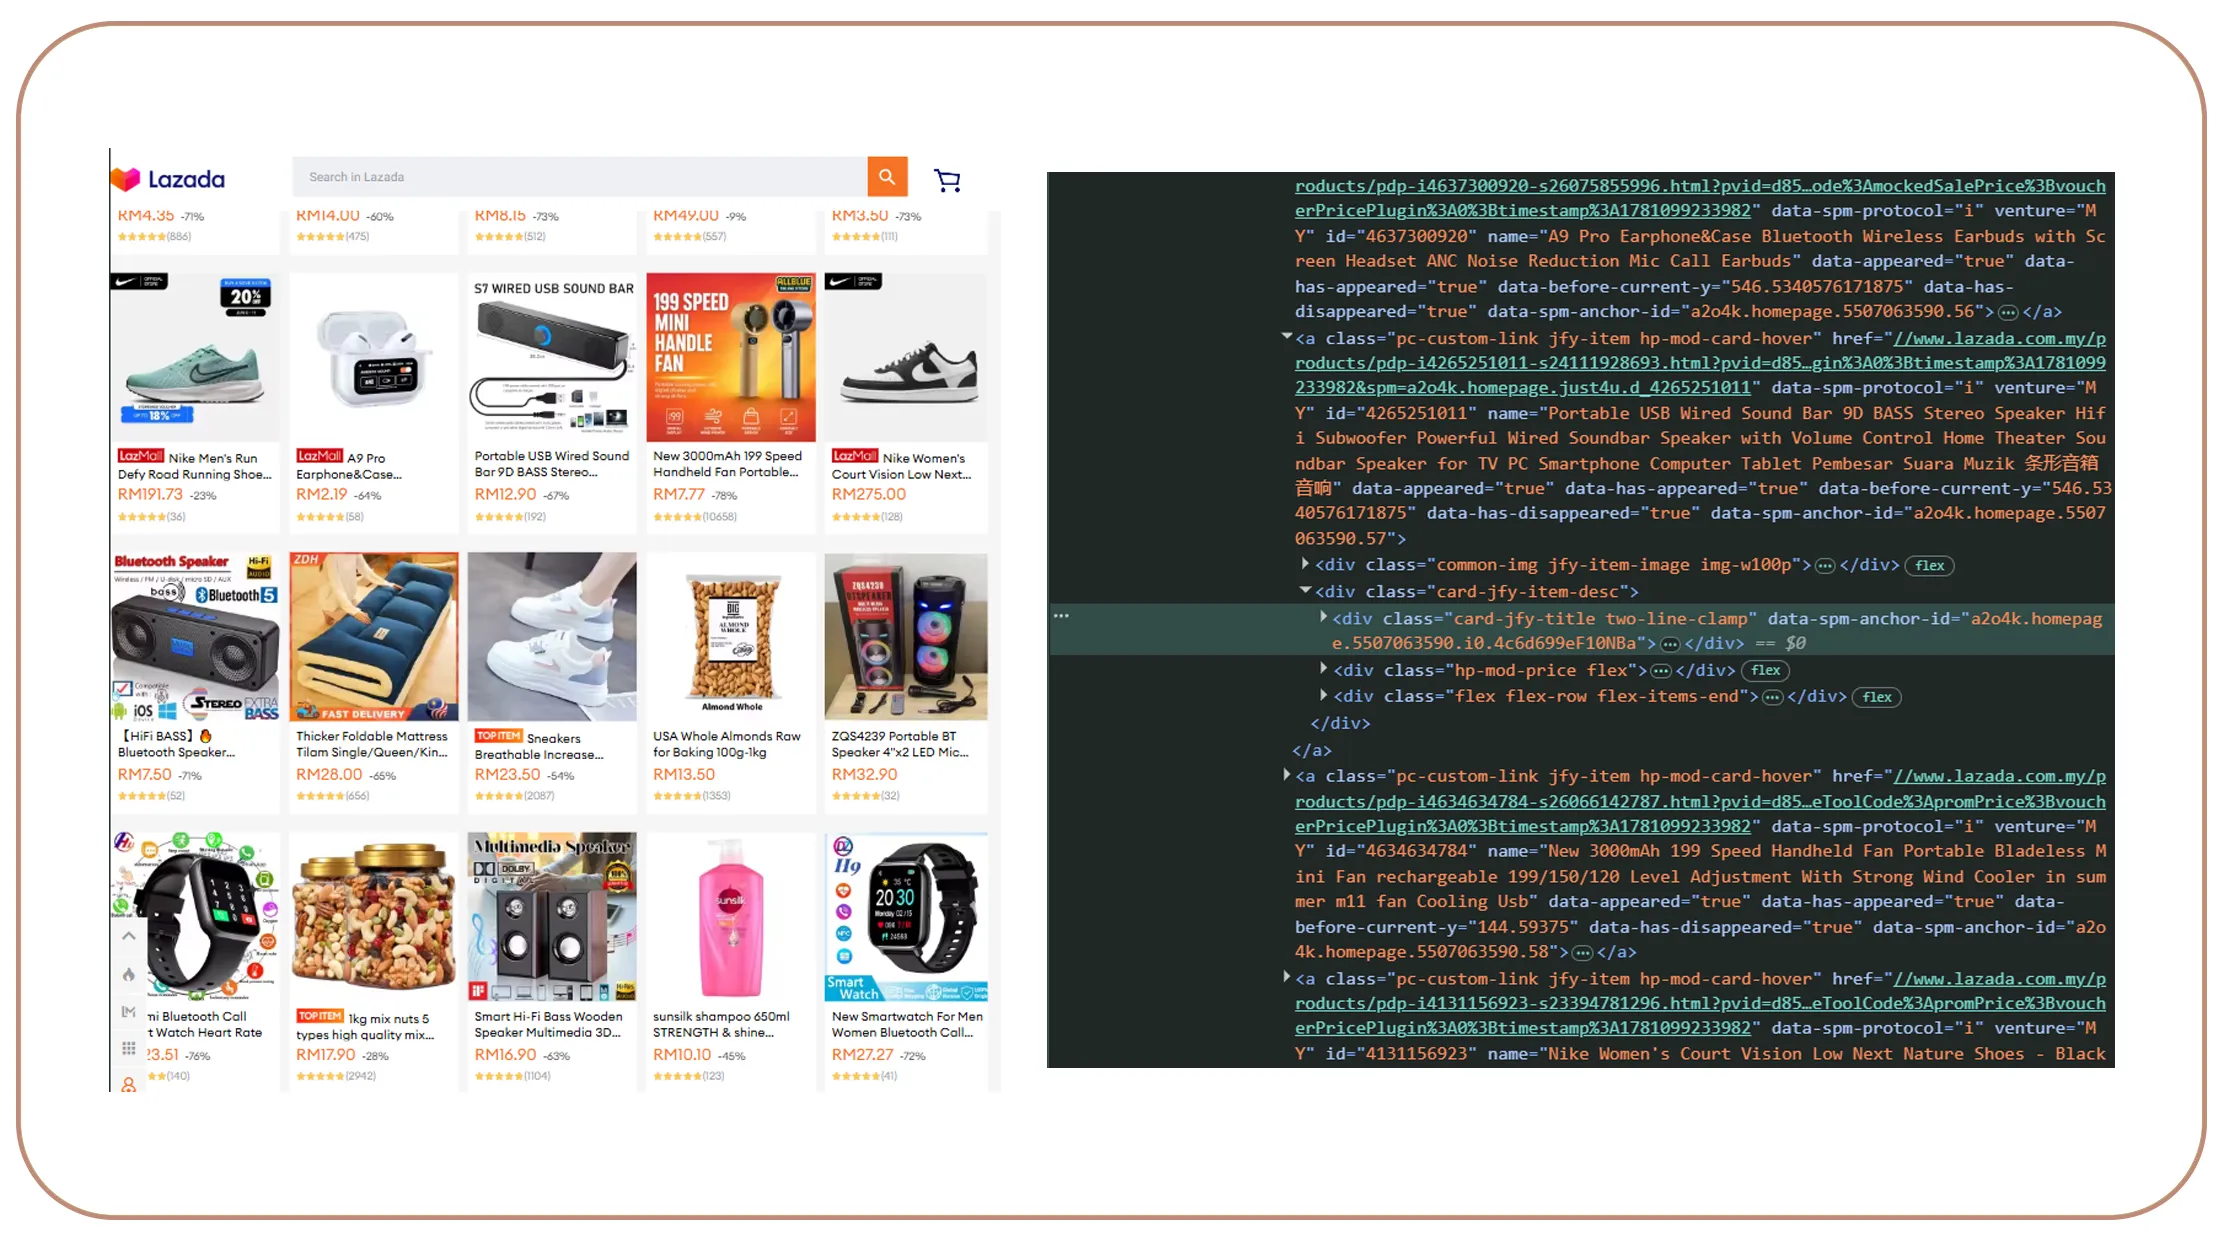Click price RM10.10 of sunsilk shampoo
2223x1240 pixels.
click(682, 1054)
